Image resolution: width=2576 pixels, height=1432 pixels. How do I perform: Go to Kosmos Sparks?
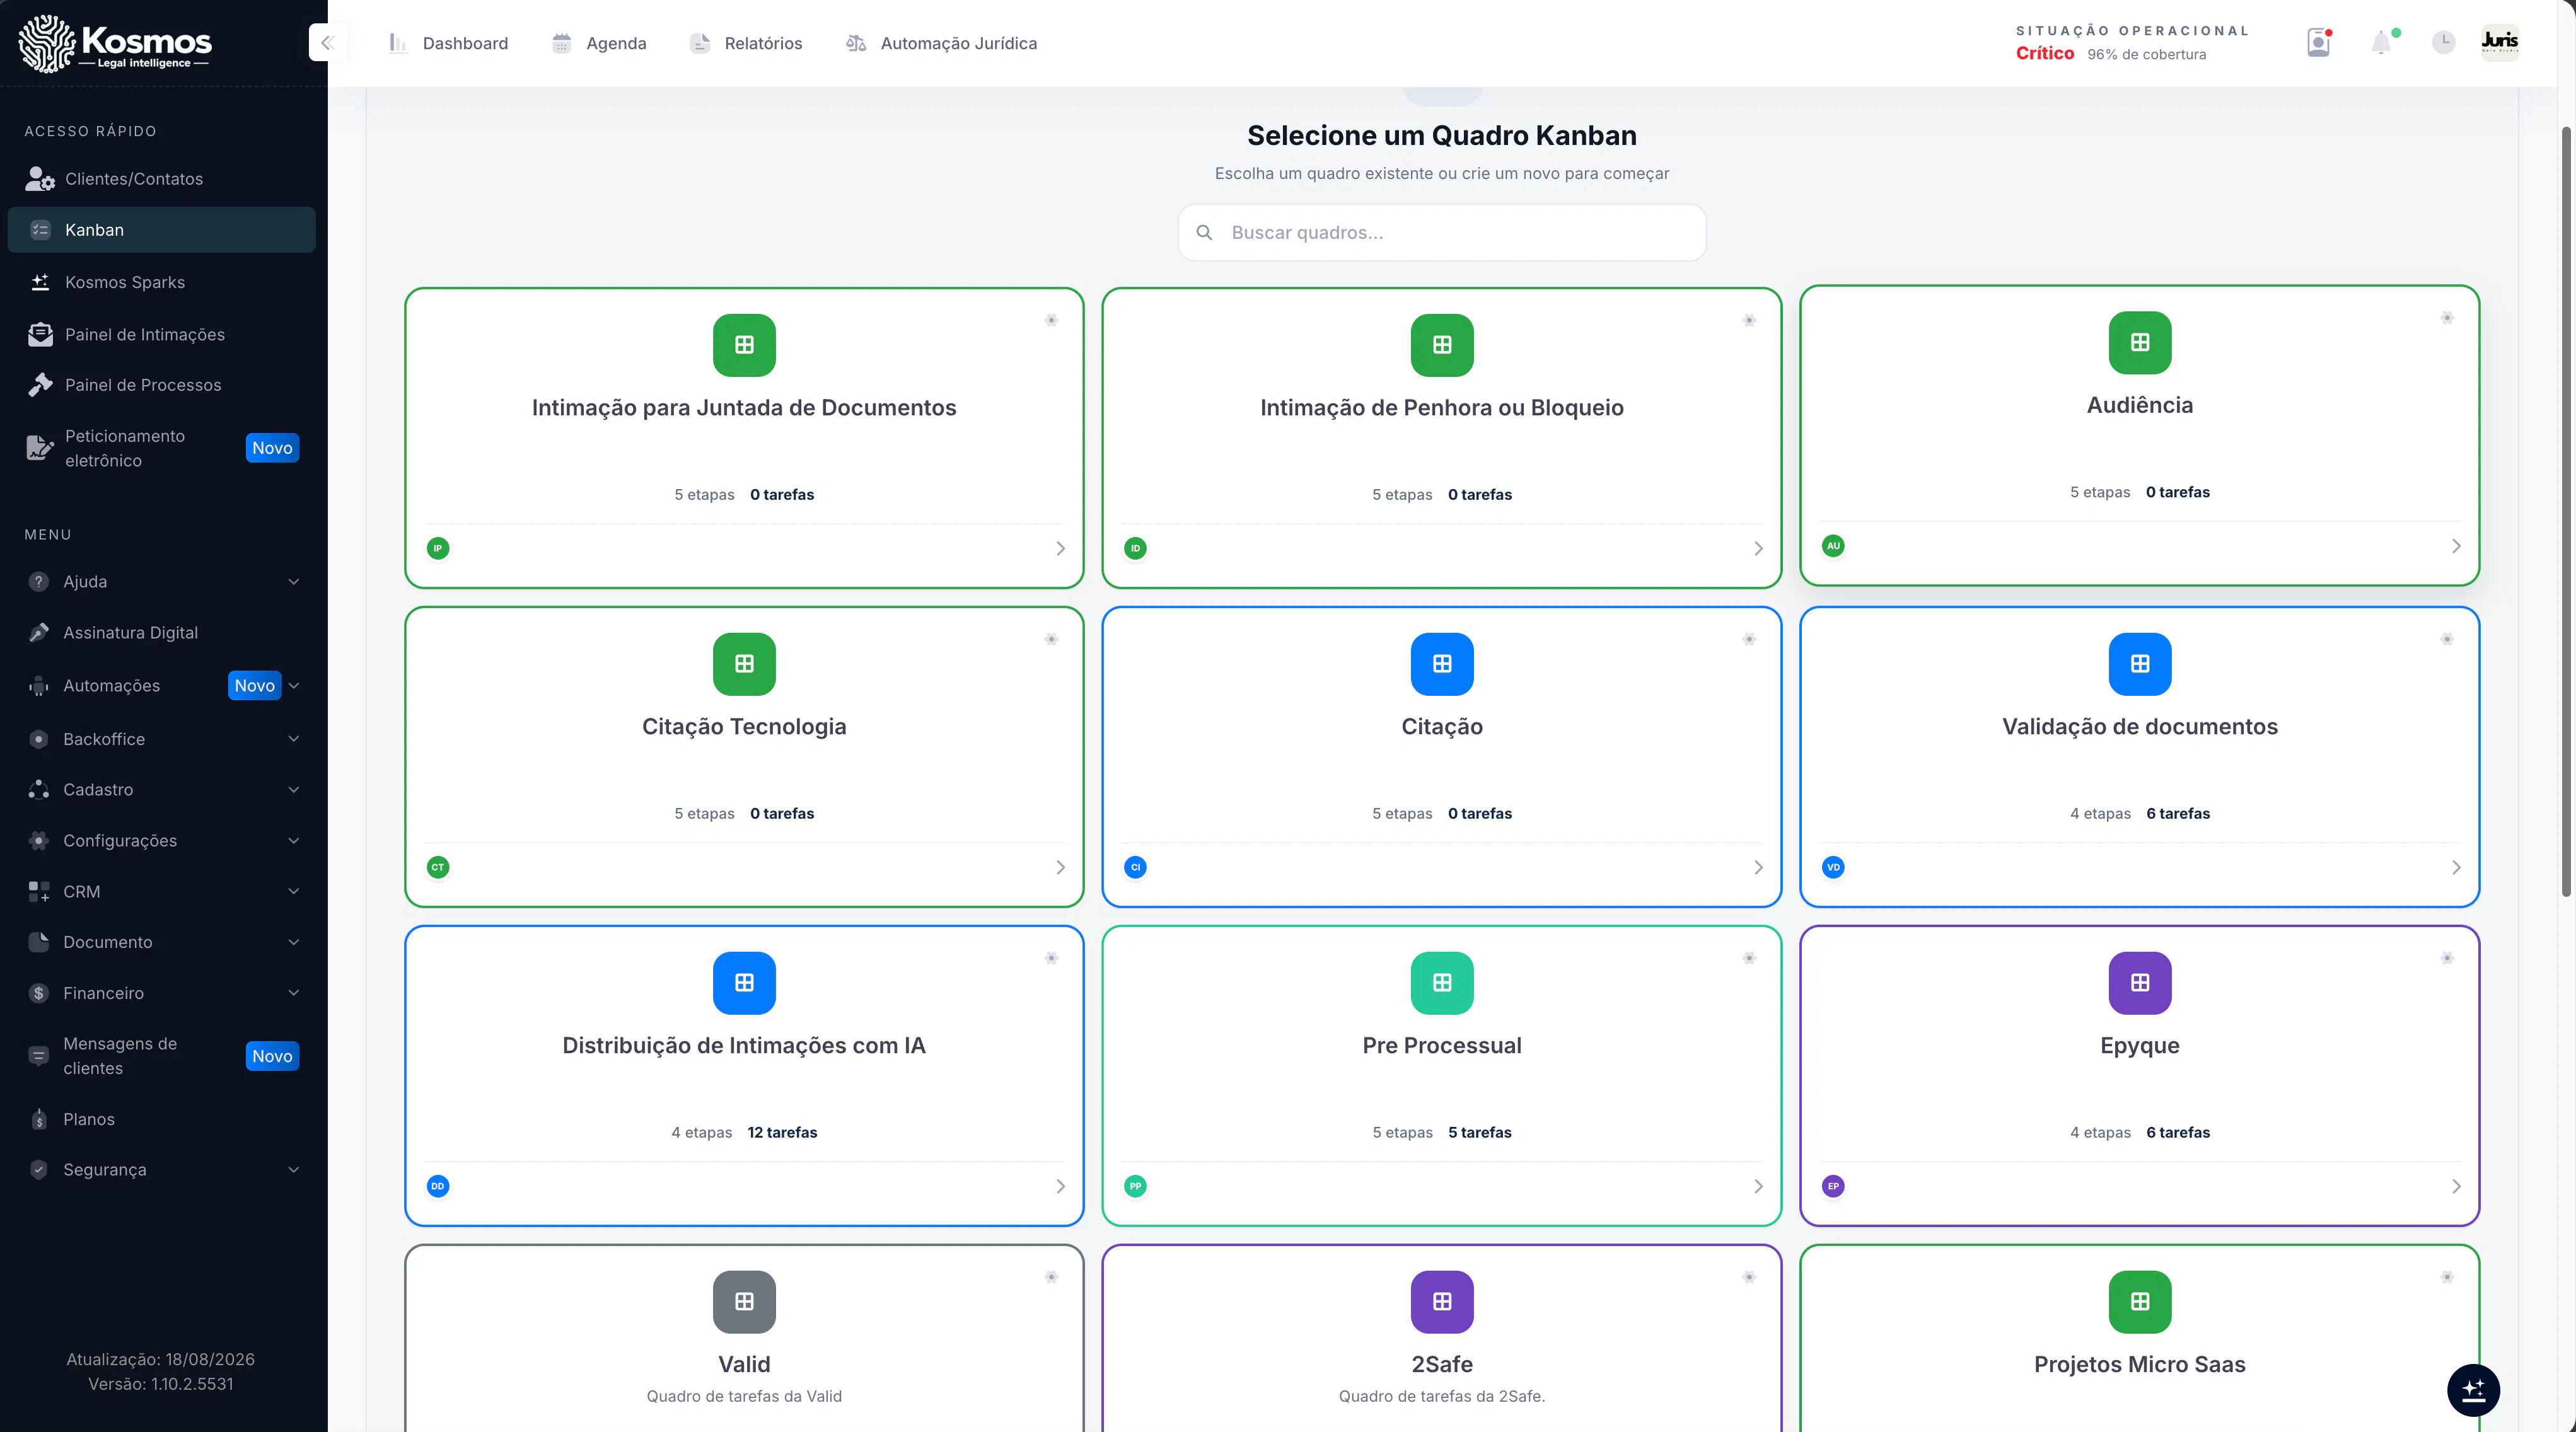point(162,282)
